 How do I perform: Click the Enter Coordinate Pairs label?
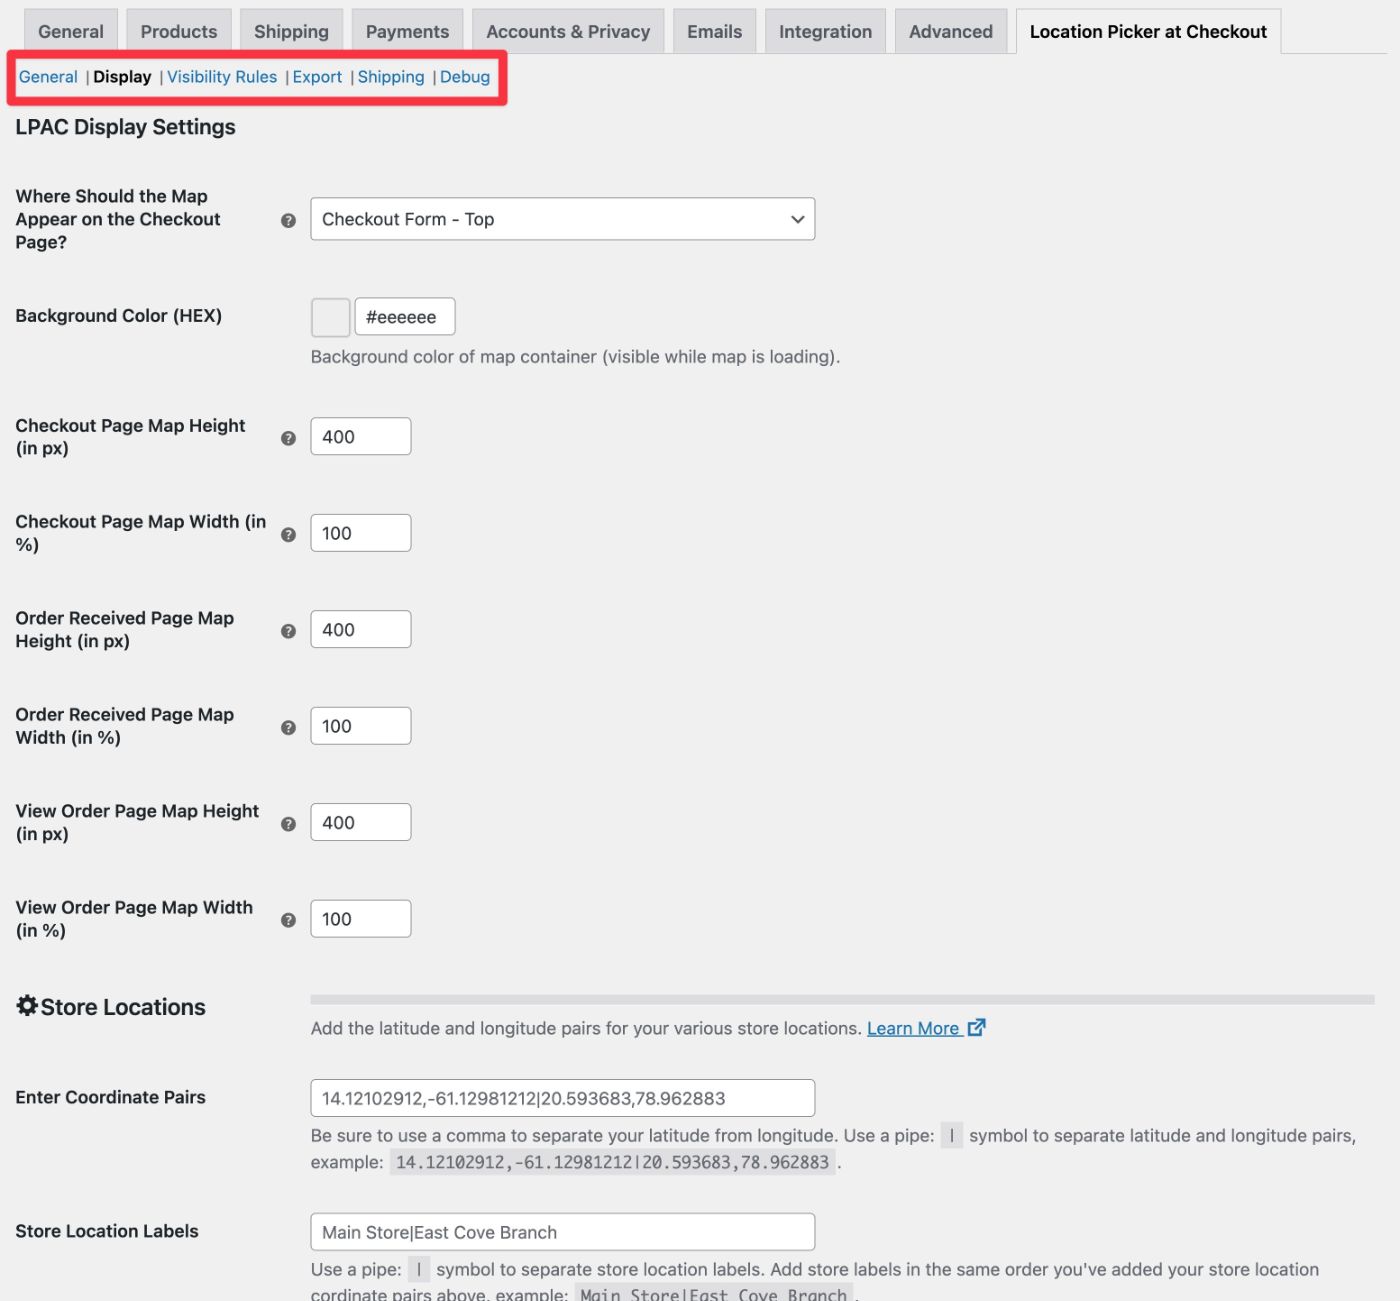pos(110,1097)
